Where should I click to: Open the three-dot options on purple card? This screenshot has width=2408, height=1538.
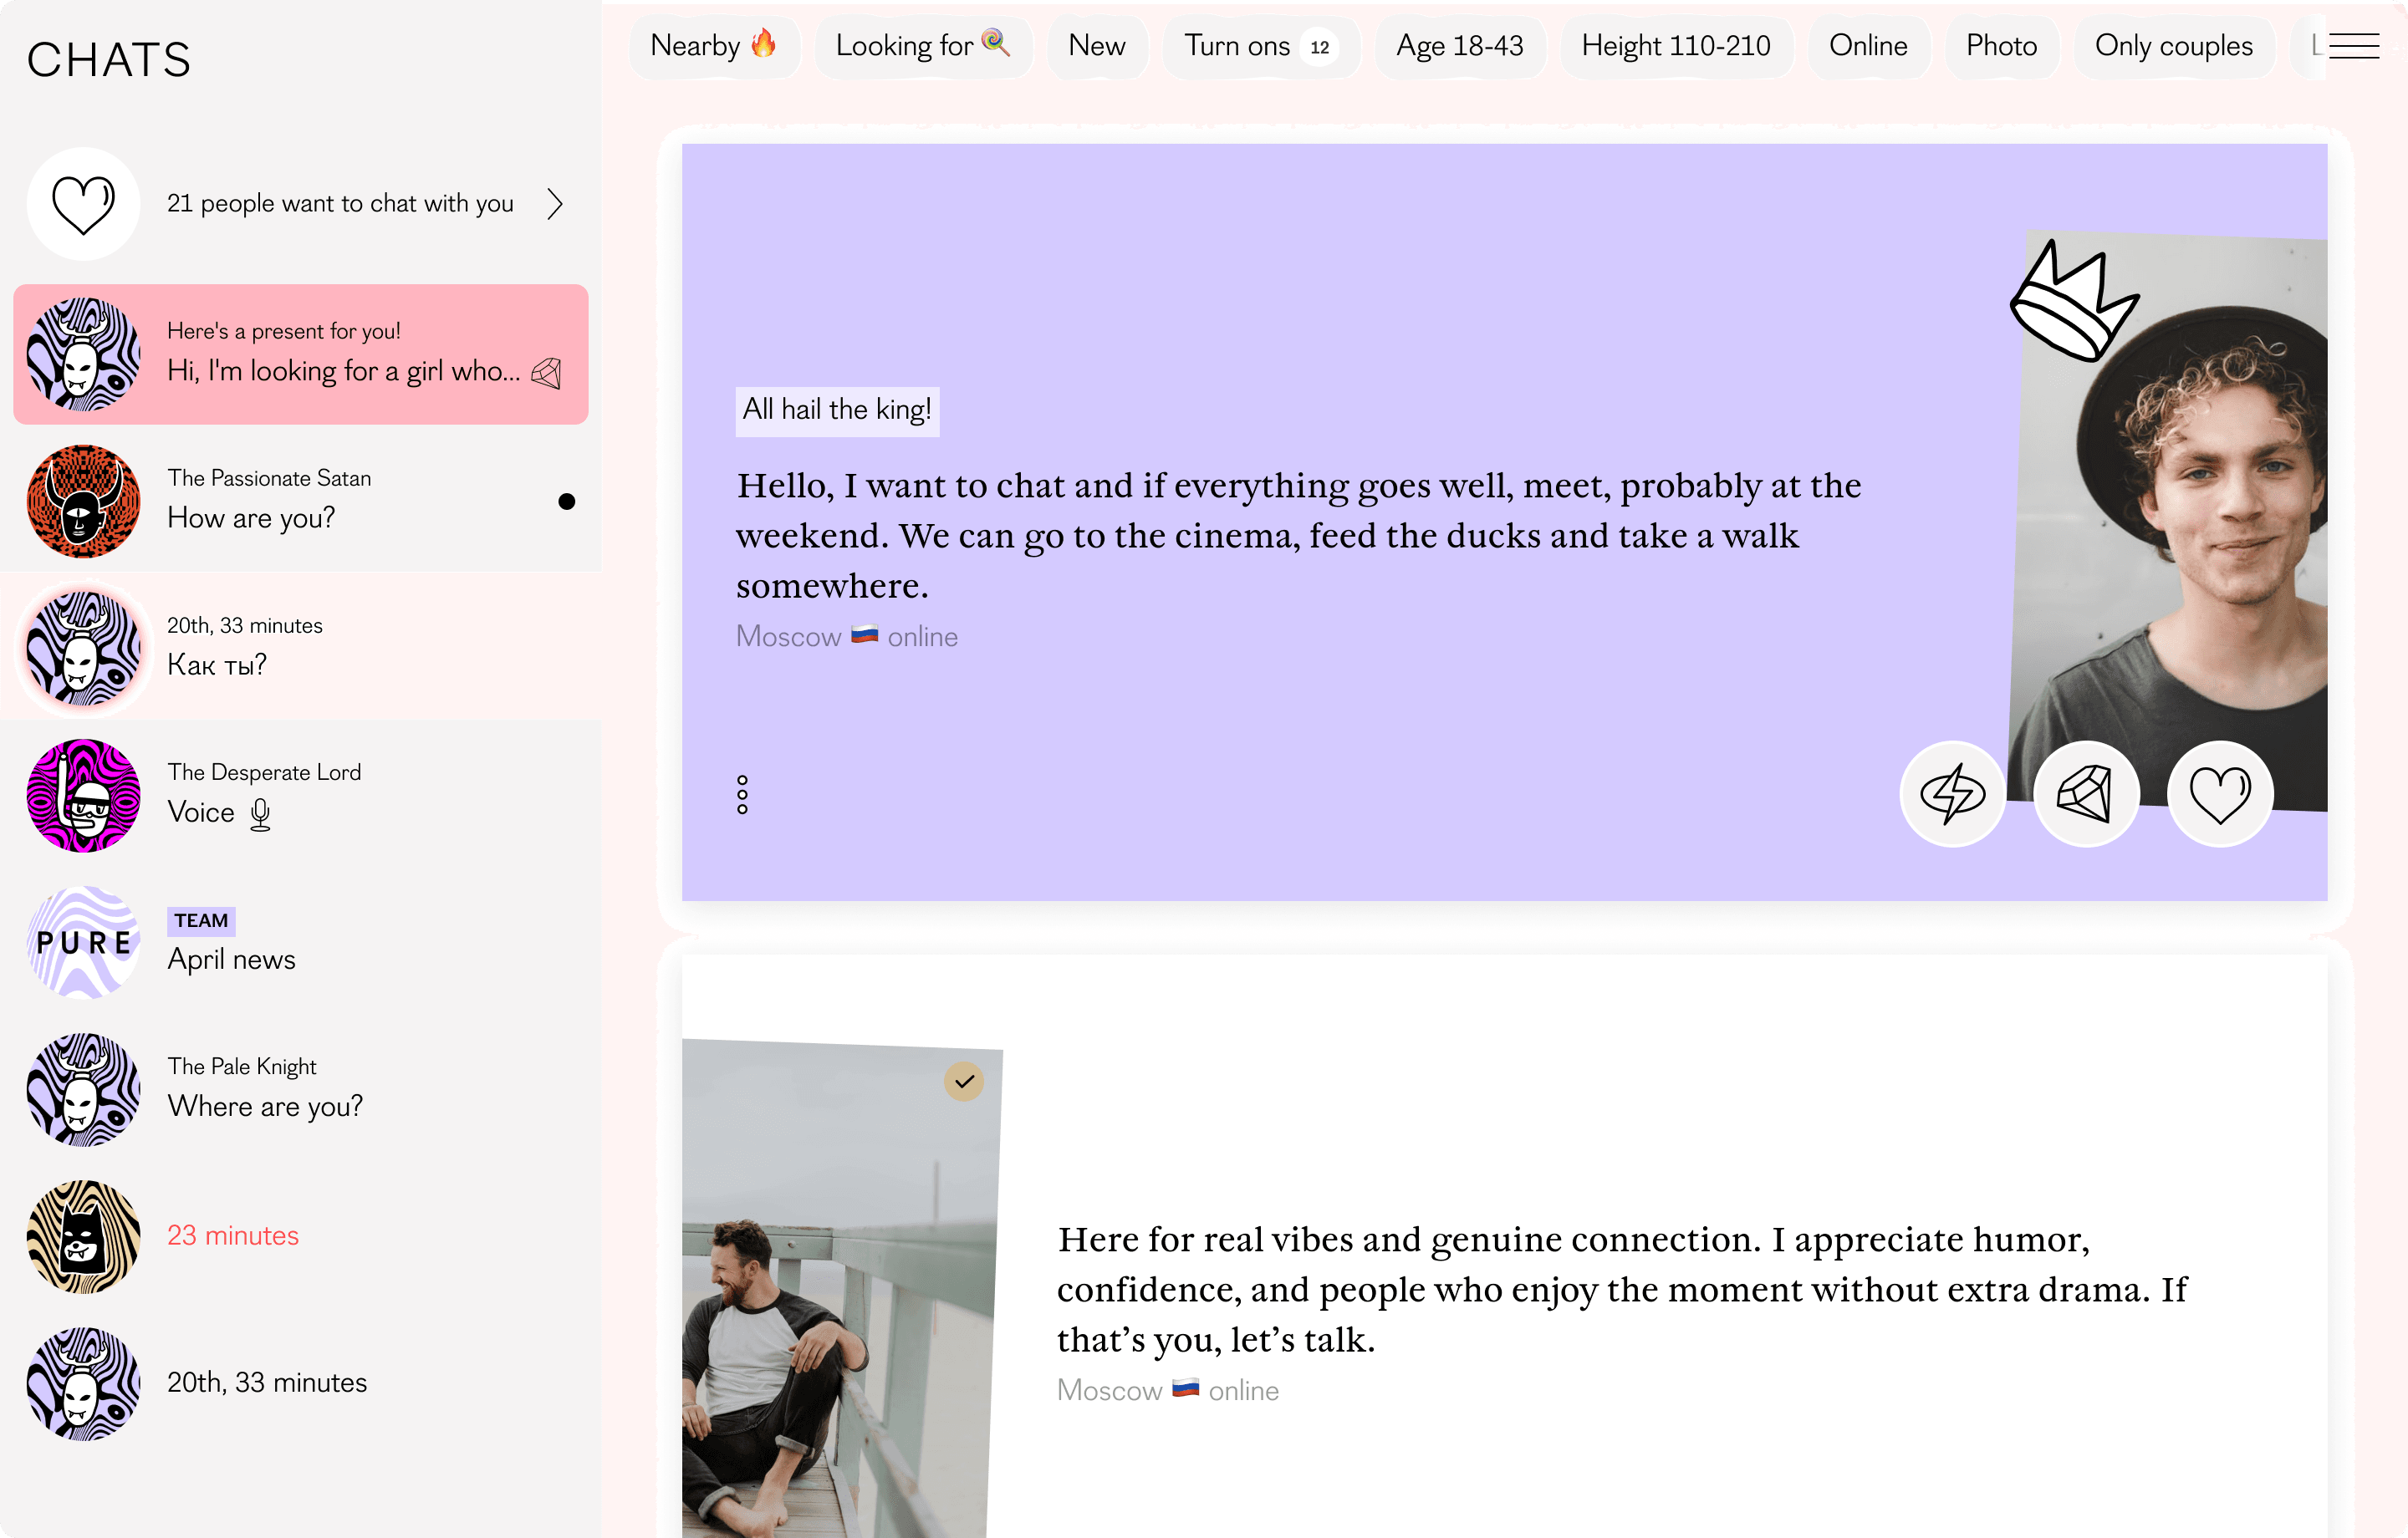click(742, 794)
